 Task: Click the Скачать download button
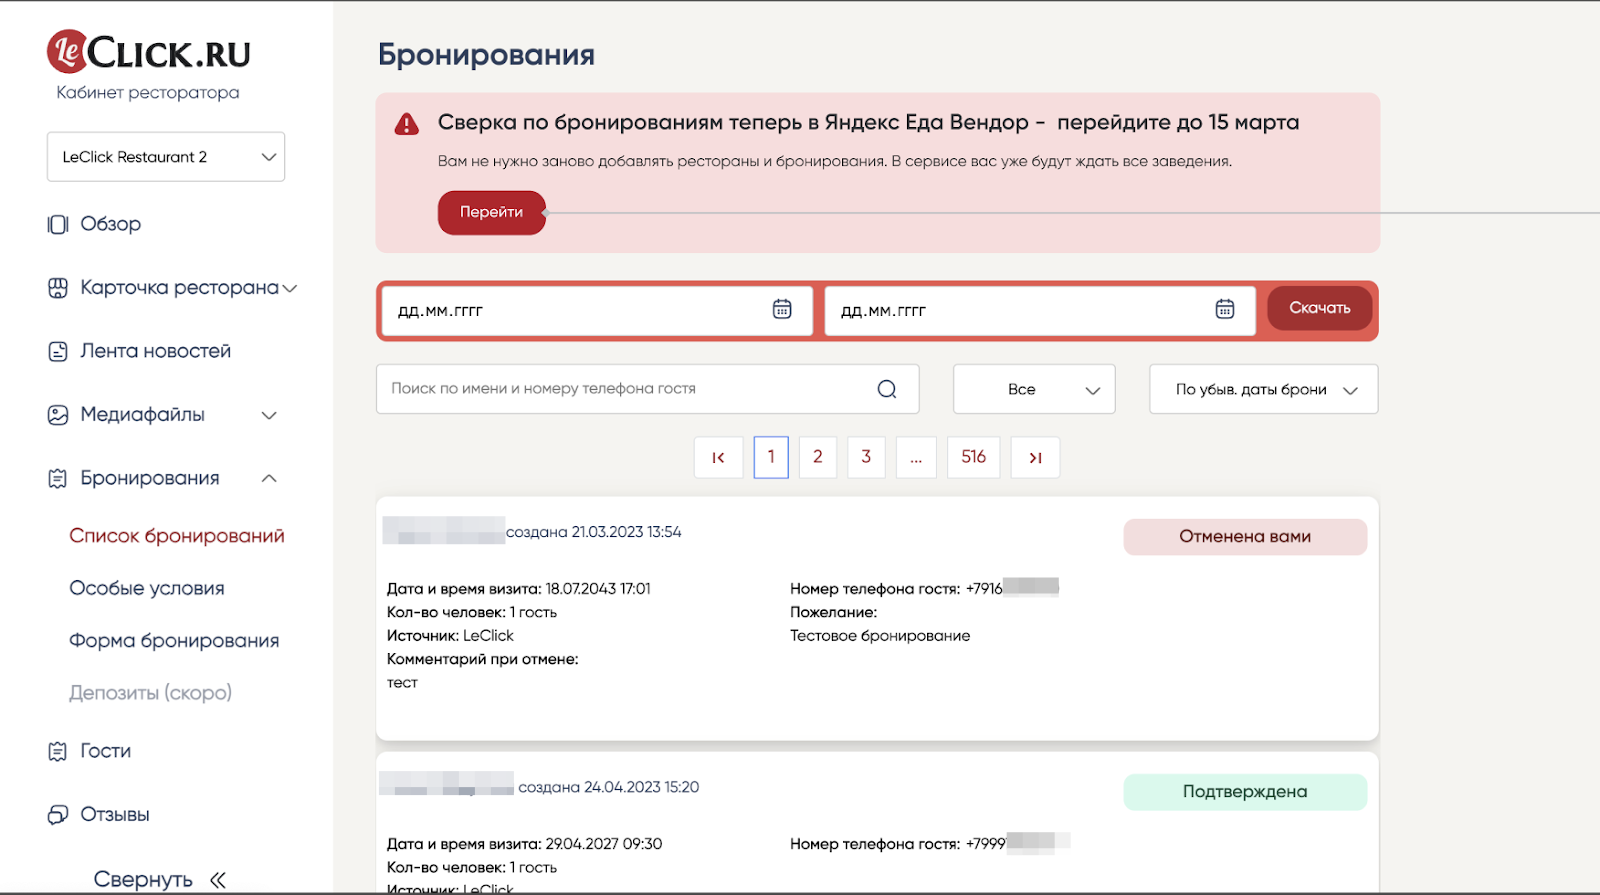[x=1319, y=308]
